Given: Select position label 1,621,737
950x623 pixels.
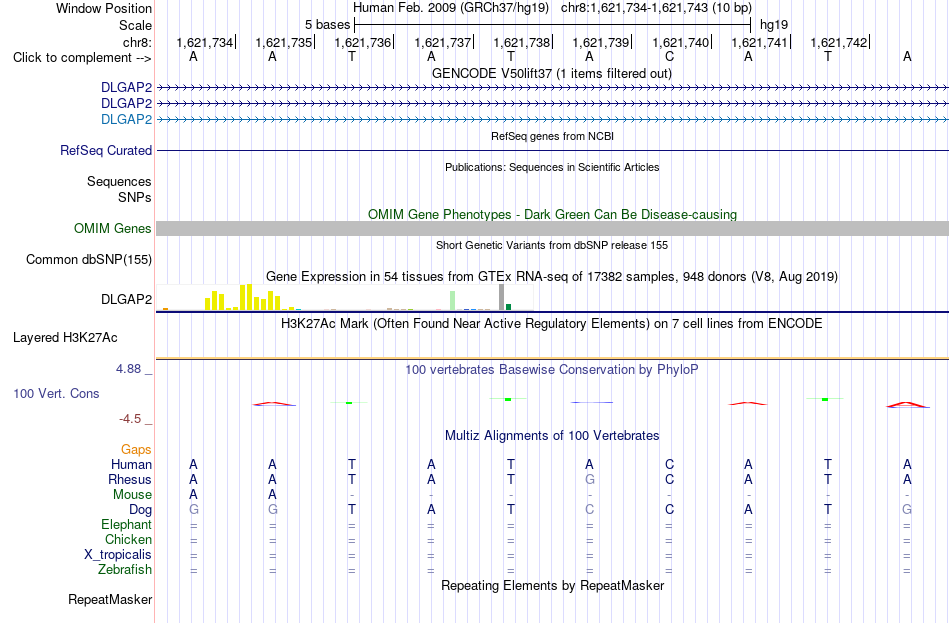Looking at the screenshot, I should point(442,42).
